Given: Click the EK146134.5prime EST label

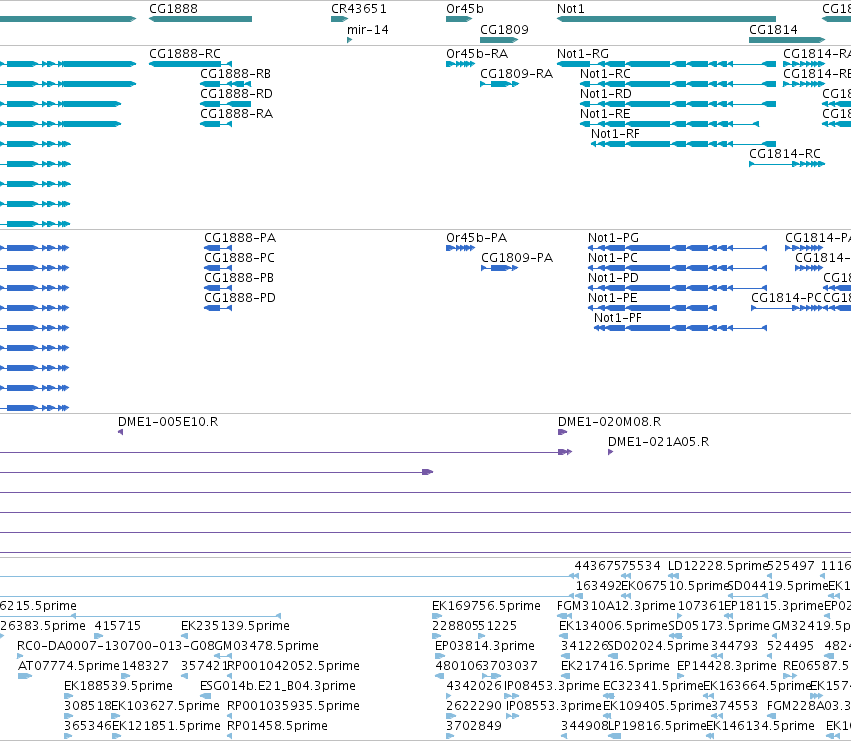Looking at the screenshot, I should tap(760, 726).
